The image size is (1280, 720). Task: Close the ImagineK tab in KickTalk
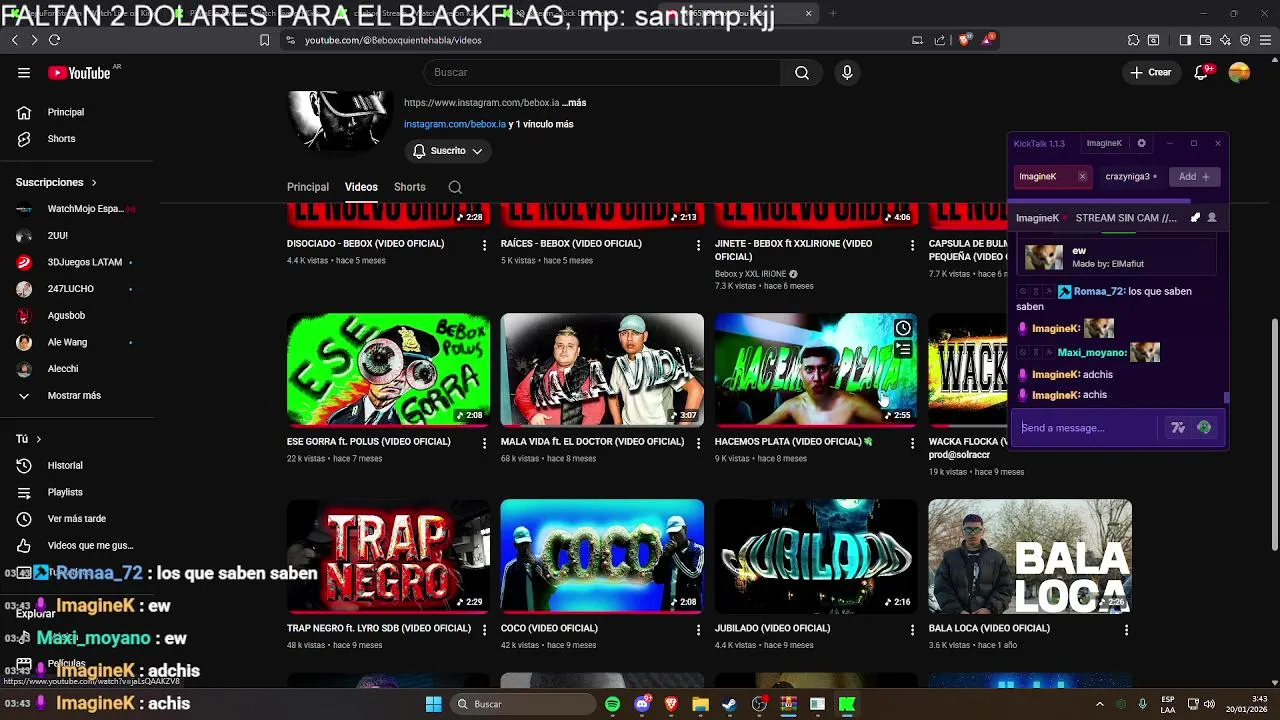point(1082,177)
